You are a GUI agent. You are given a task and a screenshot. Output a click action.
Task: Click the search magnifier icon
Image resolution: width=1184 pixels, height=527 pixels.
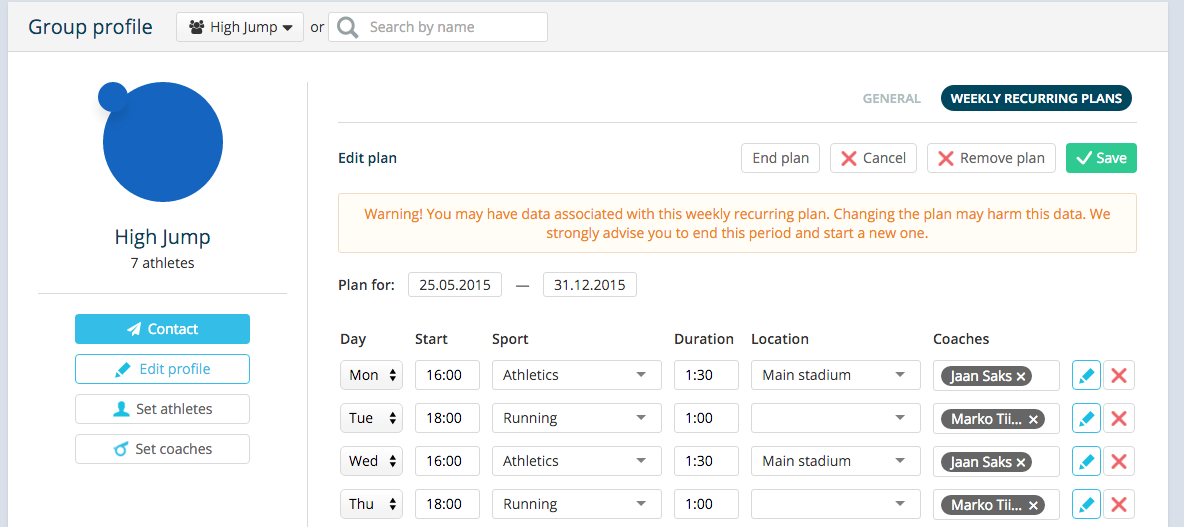click(348, 27)
